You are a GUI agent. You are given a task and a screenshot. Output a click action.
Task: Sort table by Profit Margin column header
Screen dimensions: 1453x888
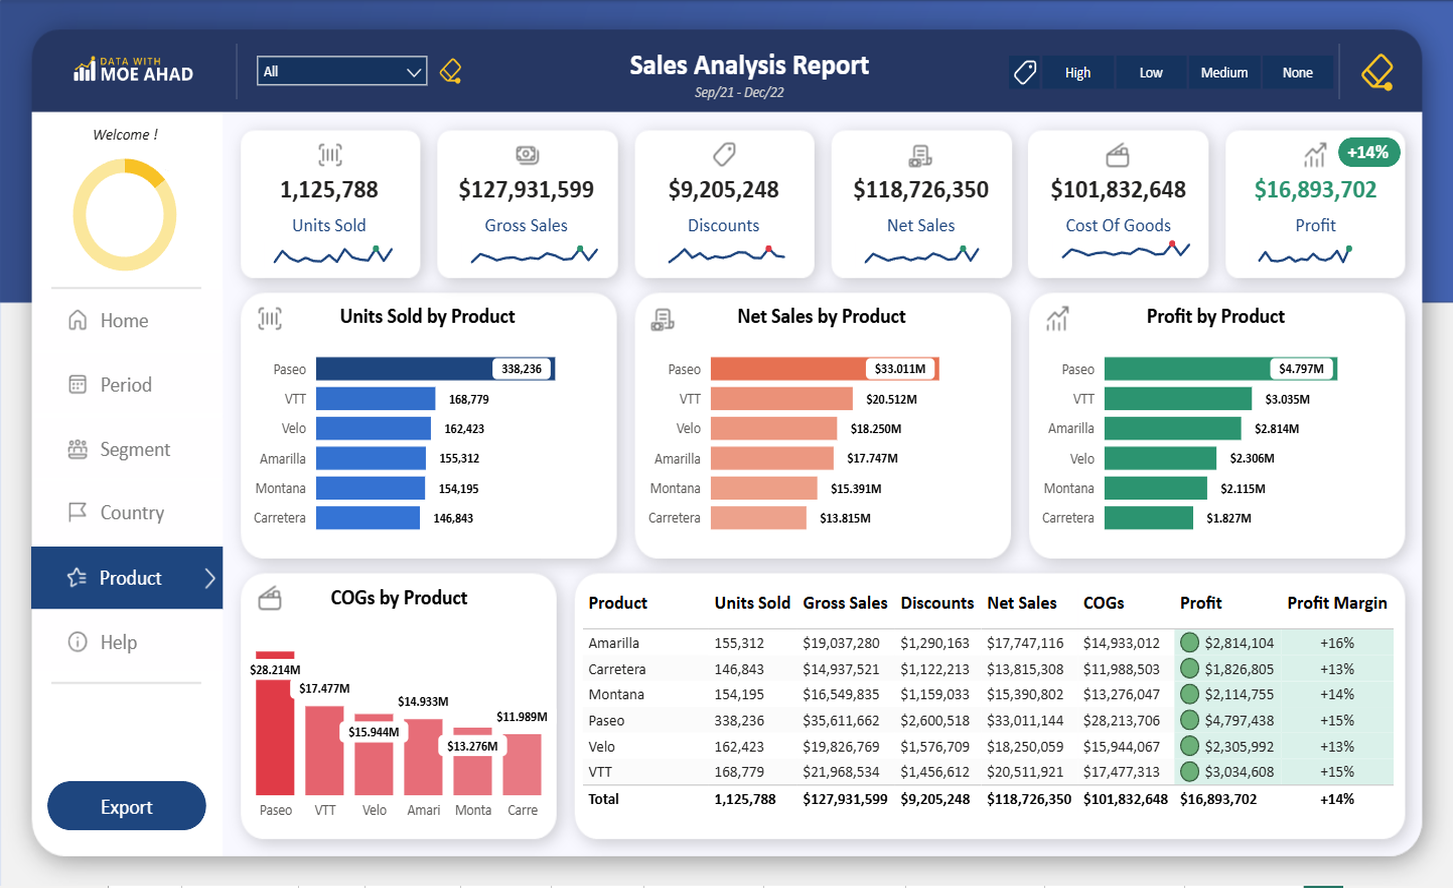[x=1337, y=603]
